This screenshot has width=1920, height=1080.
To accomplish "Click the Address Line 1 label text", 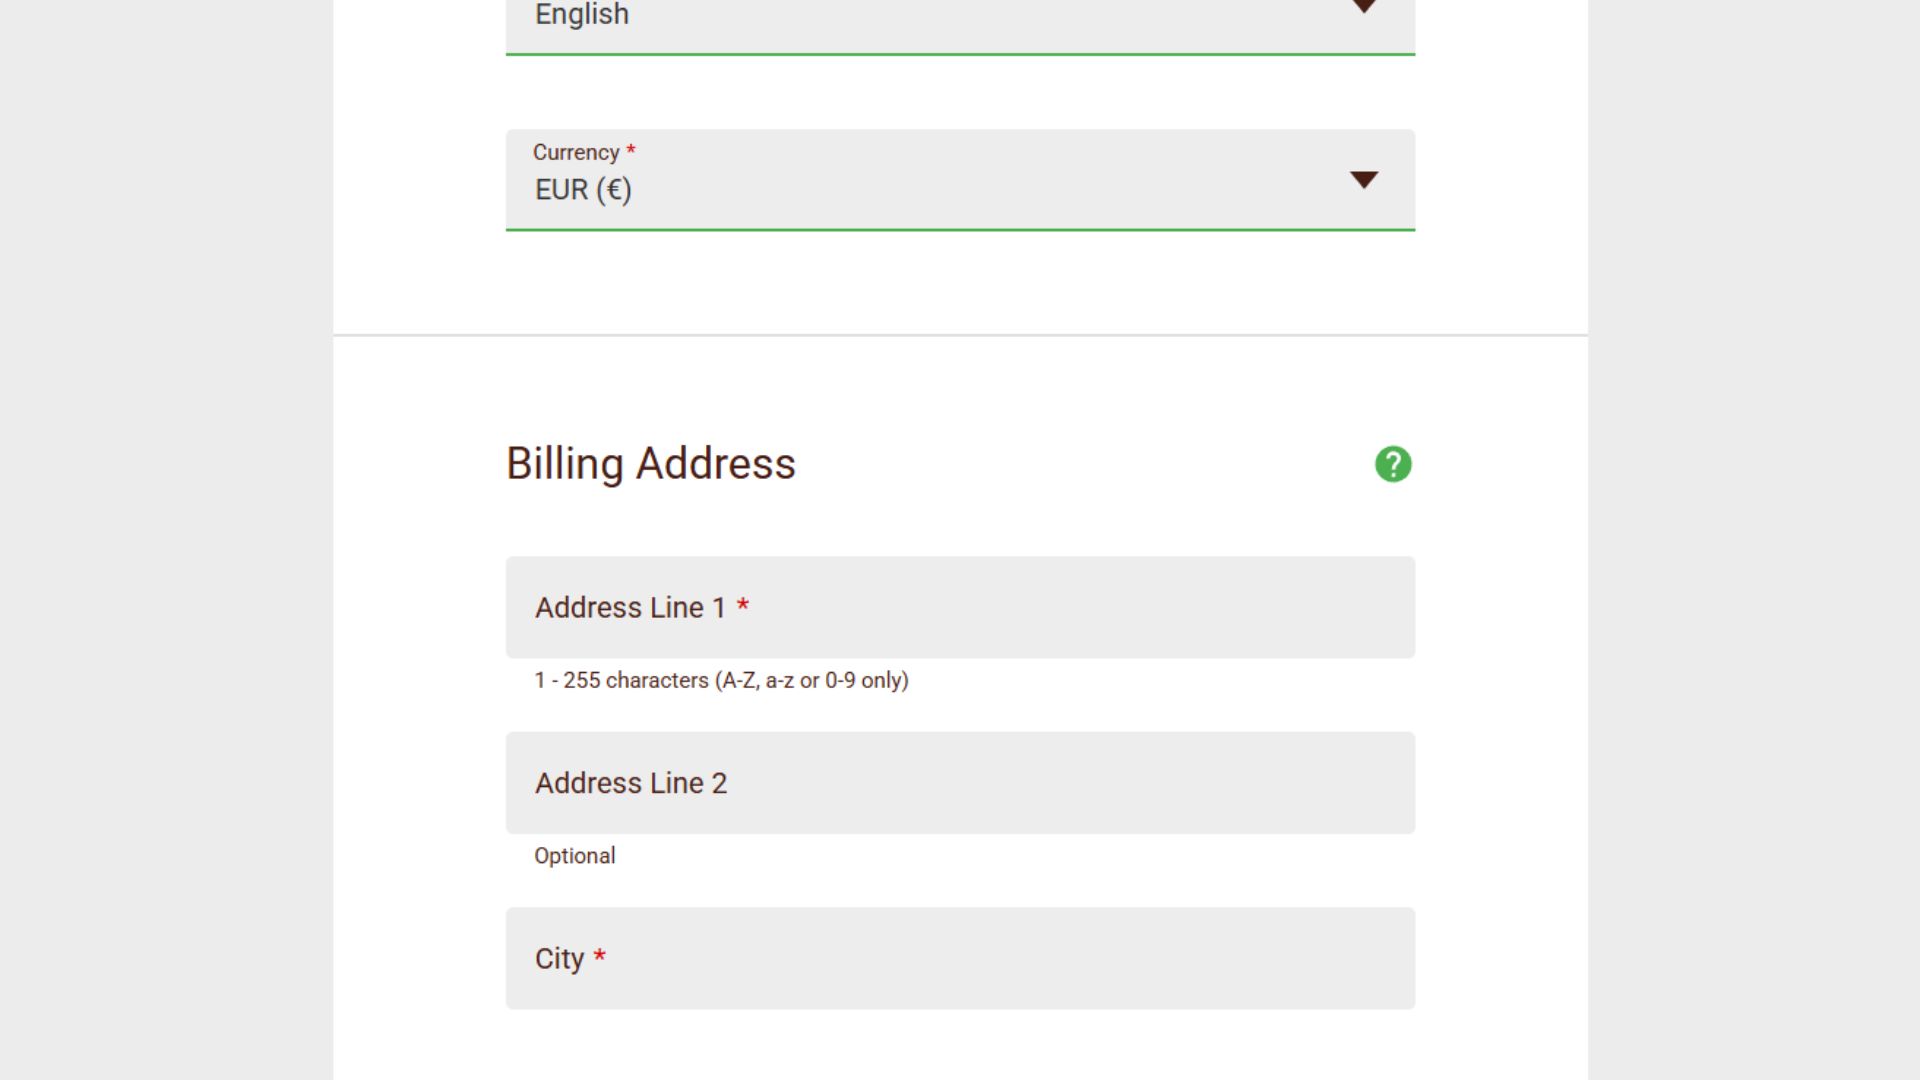I will pos(630,607).
